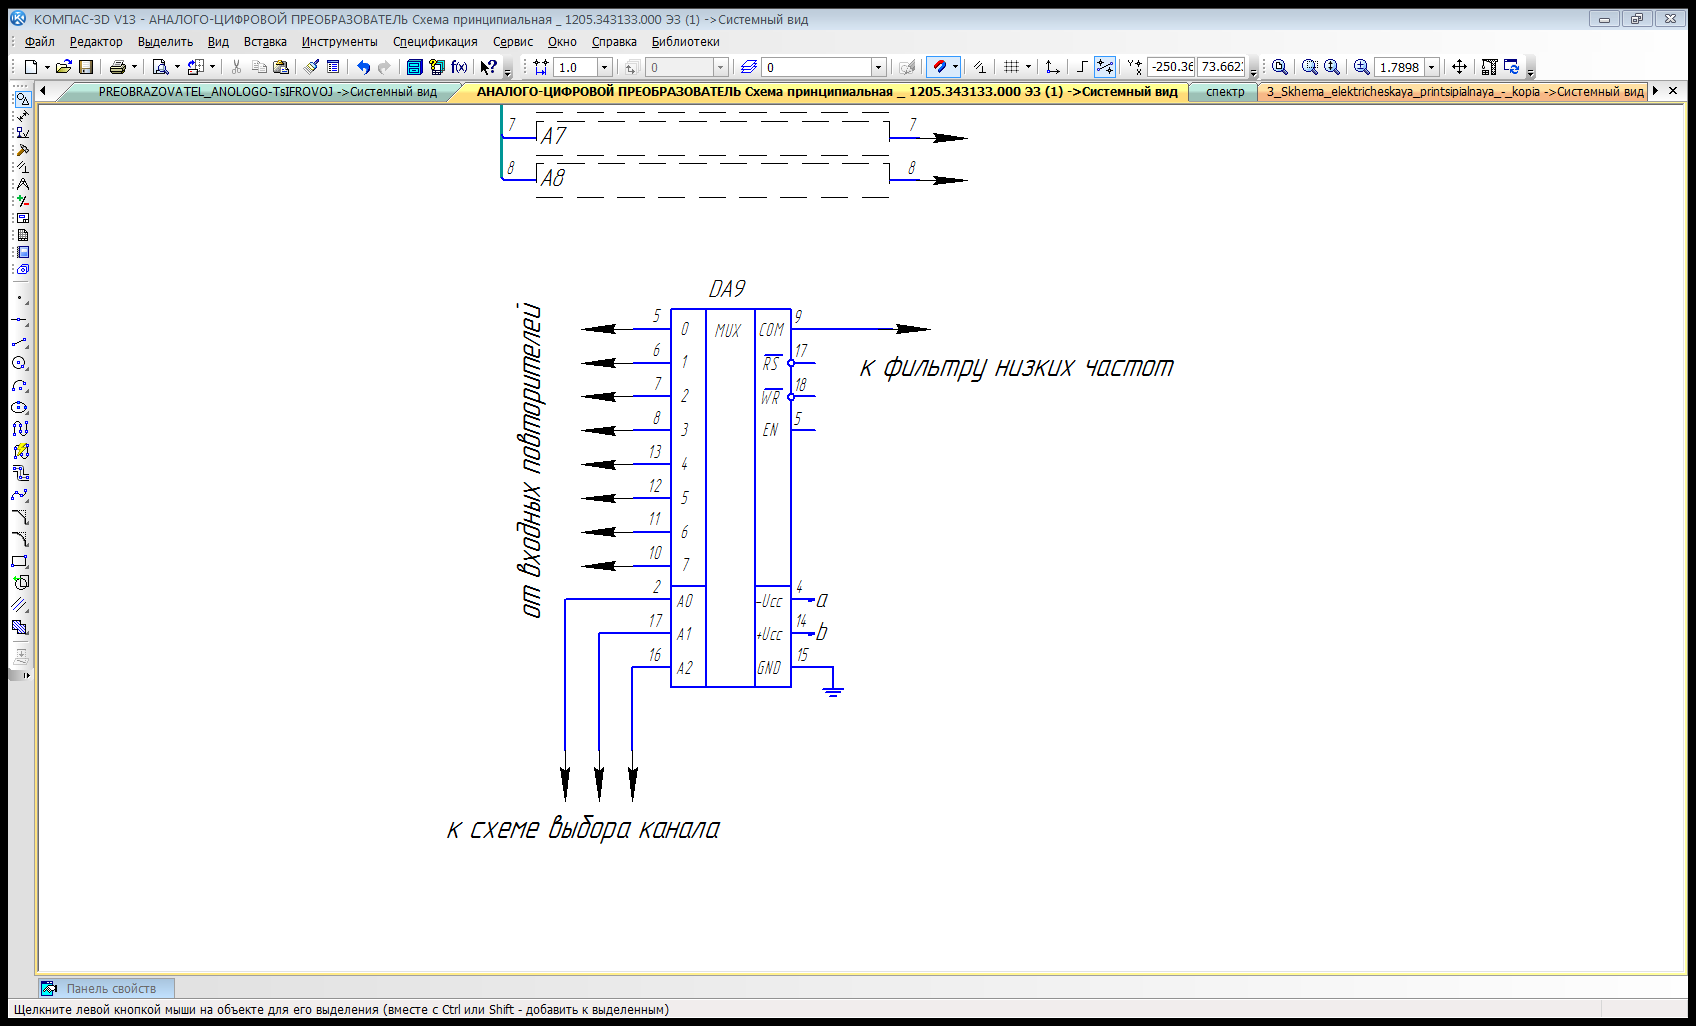Open the New document dropdown arrow

click(47, 67)
